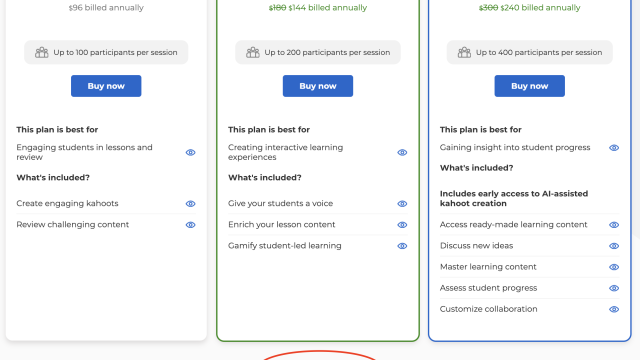Screen dimensions: 640x360
Task: View Access ready-made learning content preview icon
Action: tap(614, 225)
